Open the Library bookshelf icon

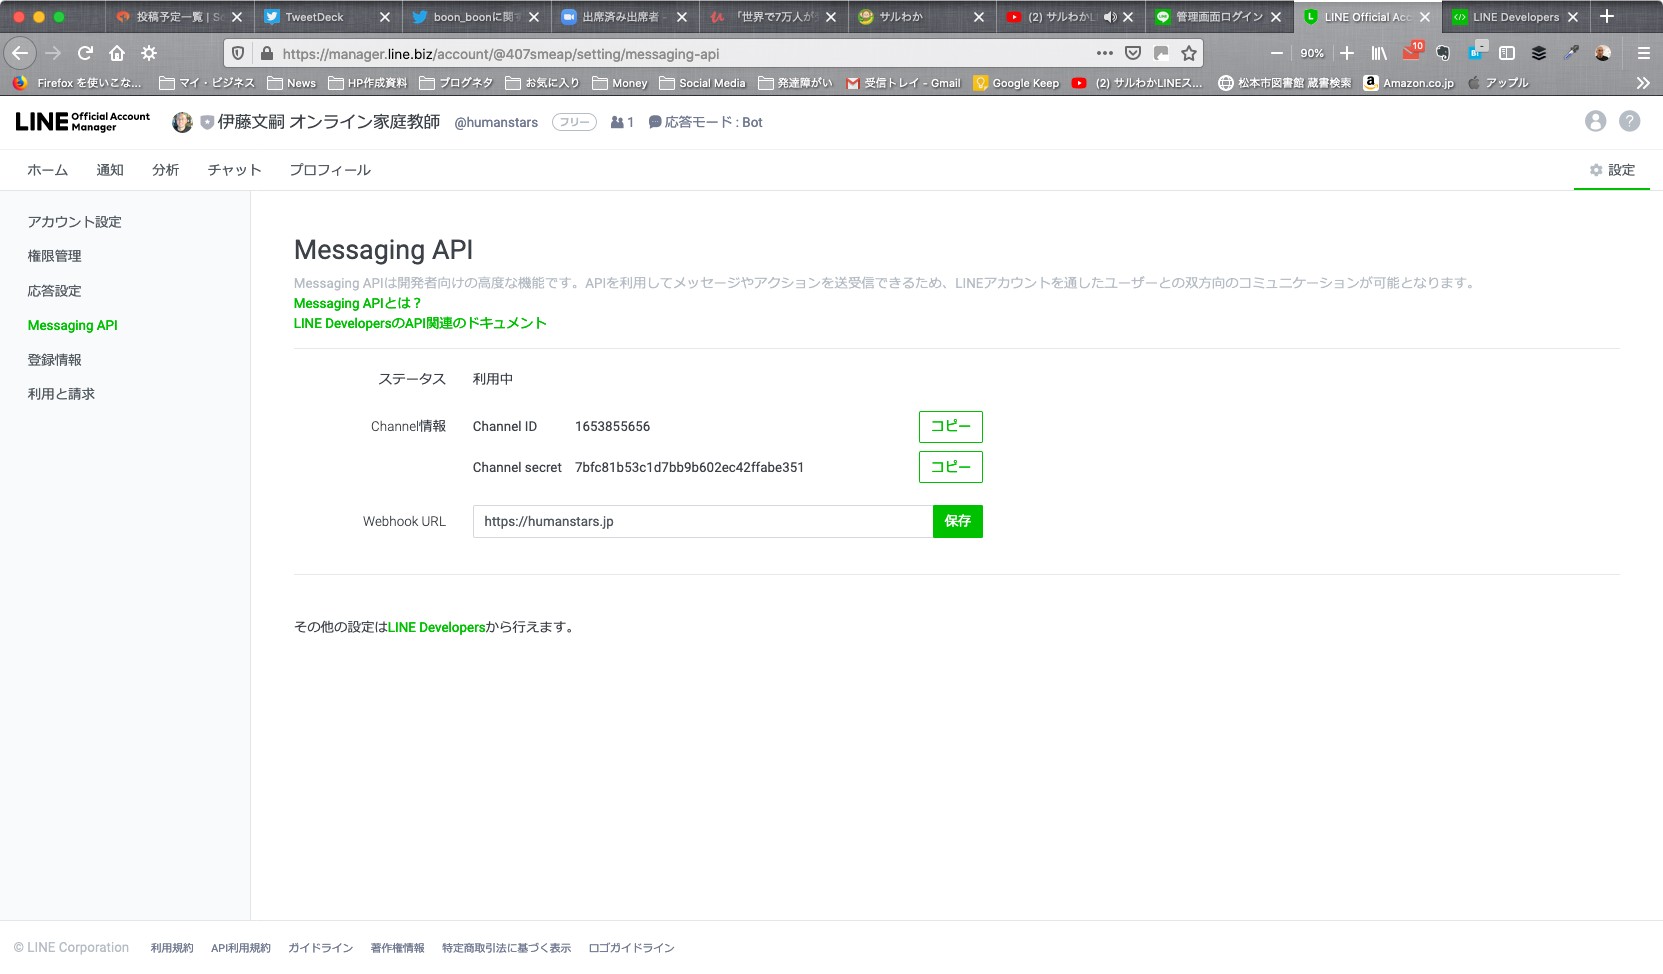[1379, 53]
